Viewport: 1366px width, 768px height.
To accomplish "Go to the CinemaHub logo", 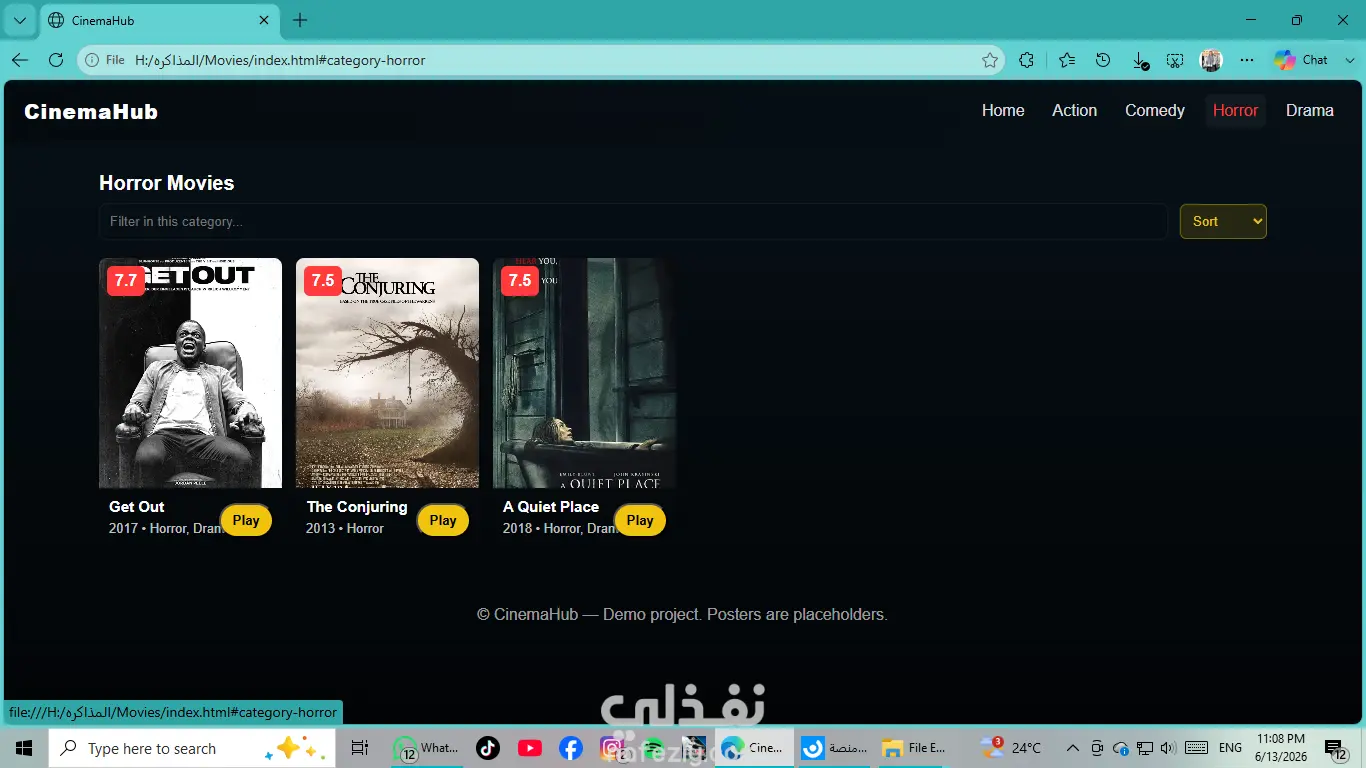I will pos(91,112).
